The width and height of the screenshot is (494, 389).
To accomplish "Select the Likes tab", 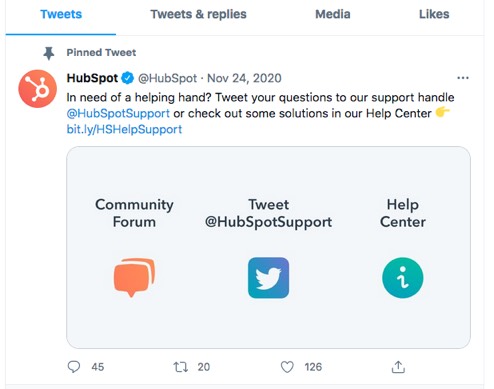I will [x=434, y=14].
